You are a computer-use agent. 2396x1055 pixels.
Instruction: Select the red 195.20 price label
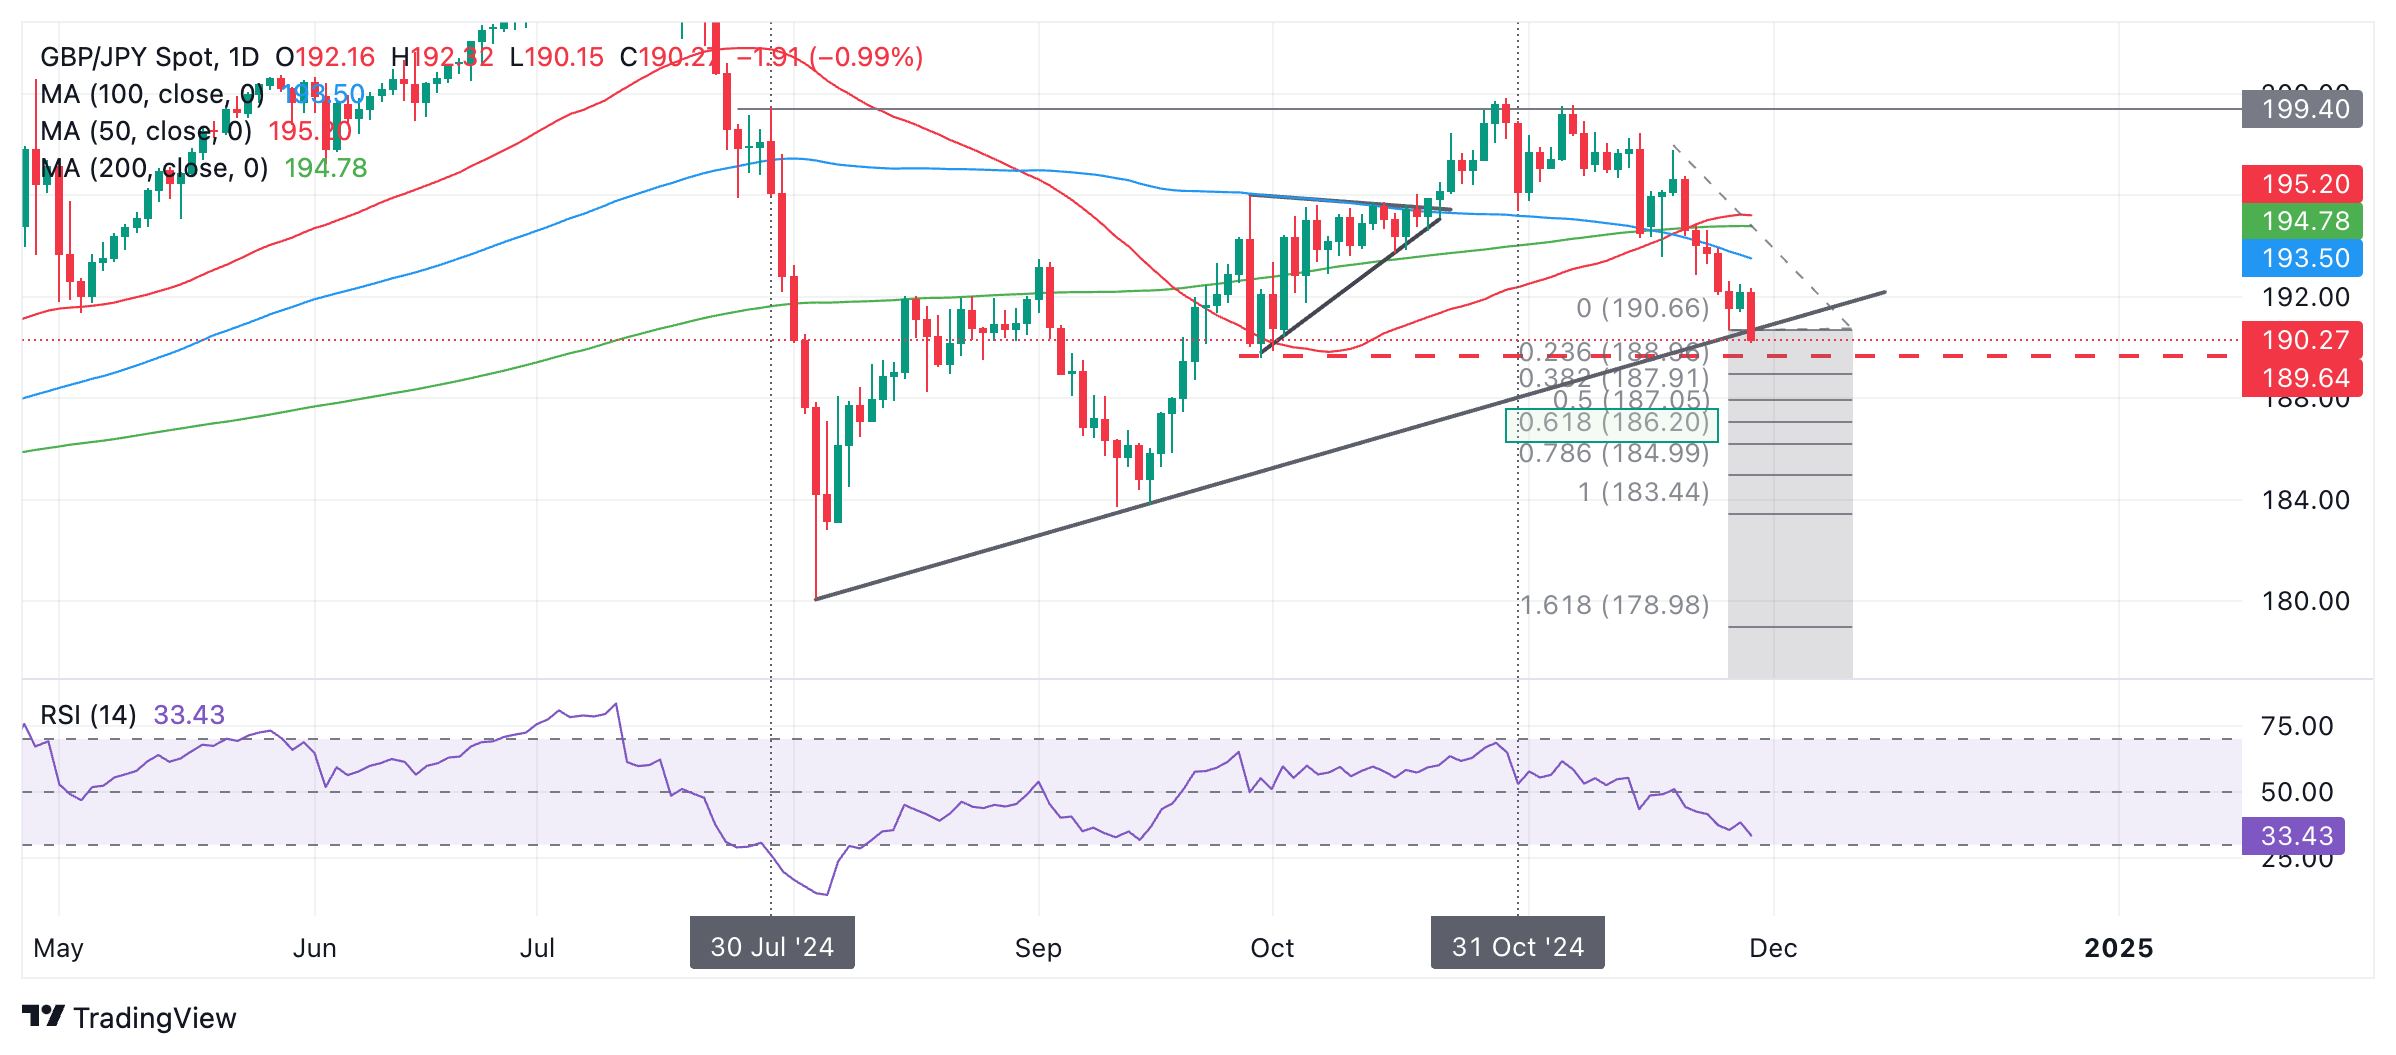[x=2302, y=184]
